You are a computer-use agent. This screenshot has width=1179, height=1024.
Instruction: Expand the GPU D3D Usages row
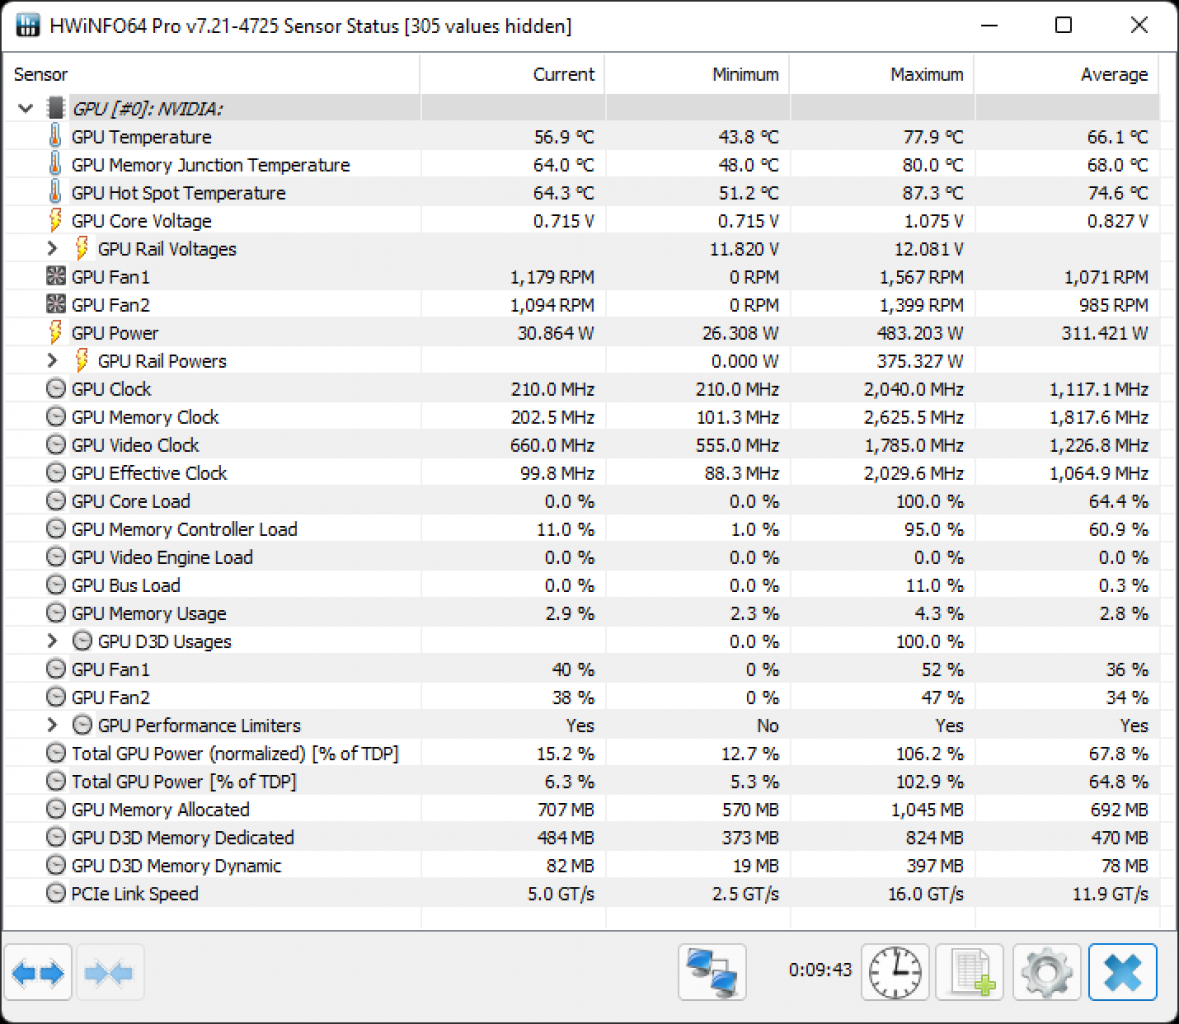tap(52, 641)
